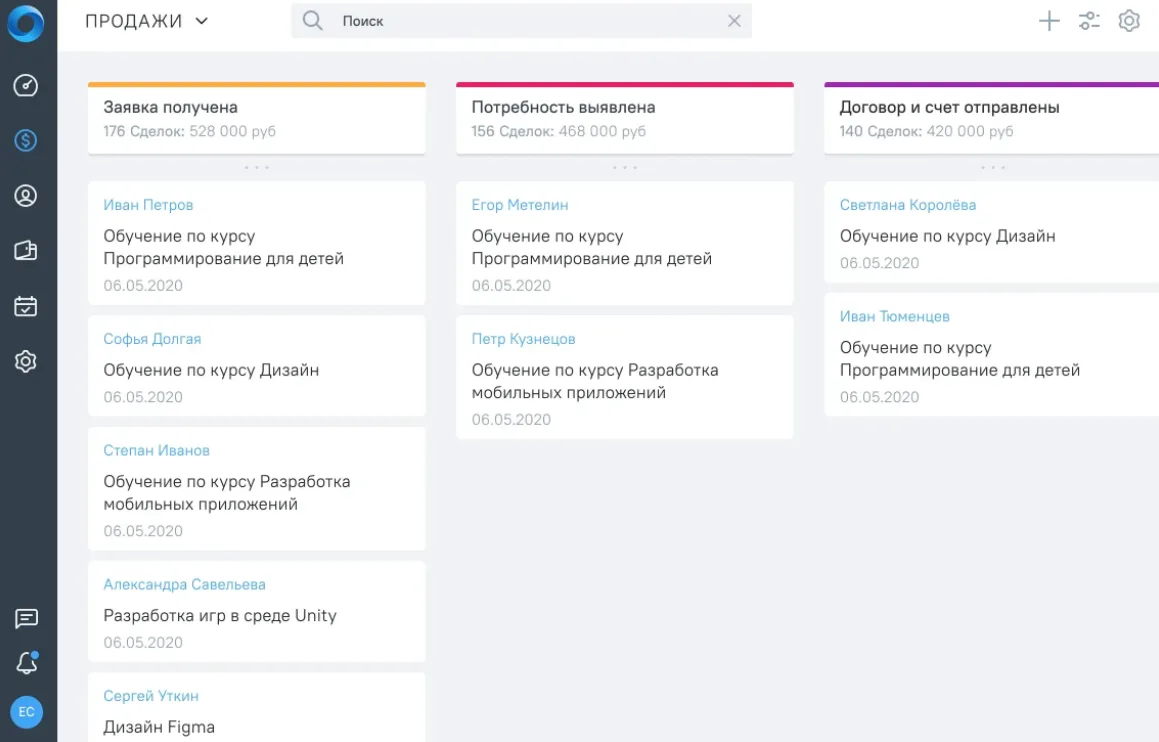Open the contacts person icon in sidebar
This screenshot has height=742, width=1159.
(26, 196)
